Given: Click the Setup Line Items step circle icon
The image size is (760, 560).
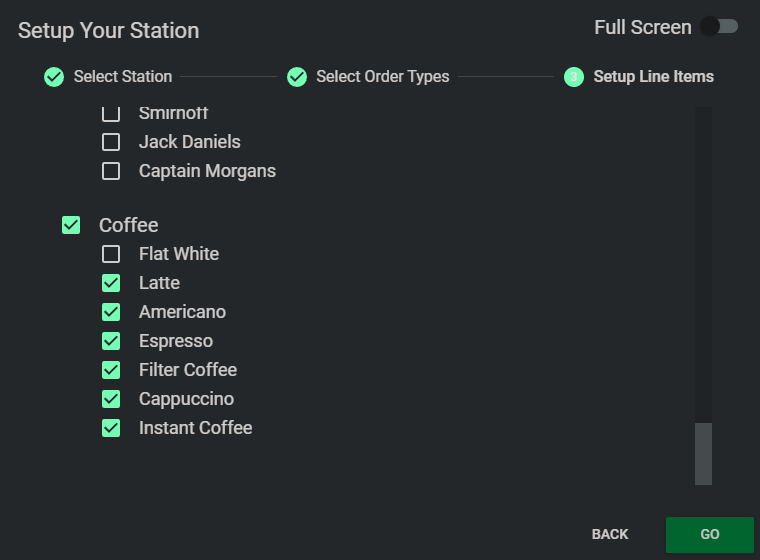Looking at the screenshot, I should 574,77.
